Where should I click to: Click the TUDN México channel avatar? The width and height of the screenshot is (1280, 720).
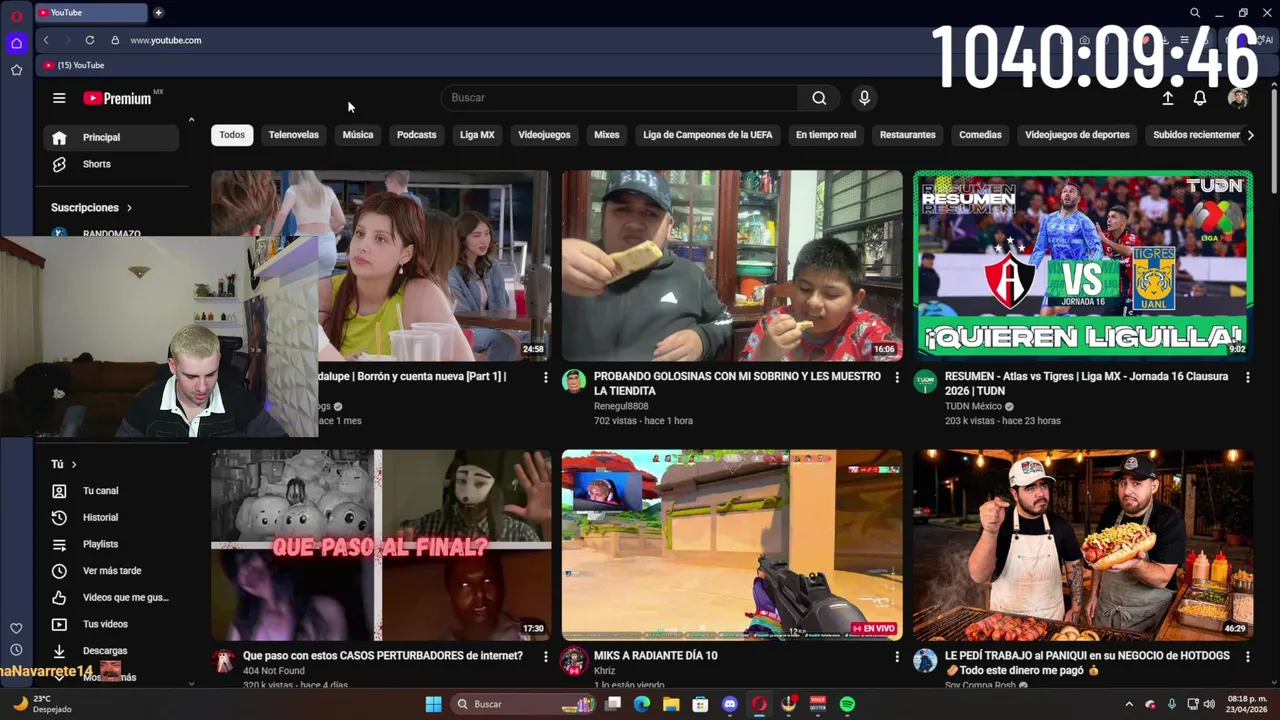tap(925, 381)
